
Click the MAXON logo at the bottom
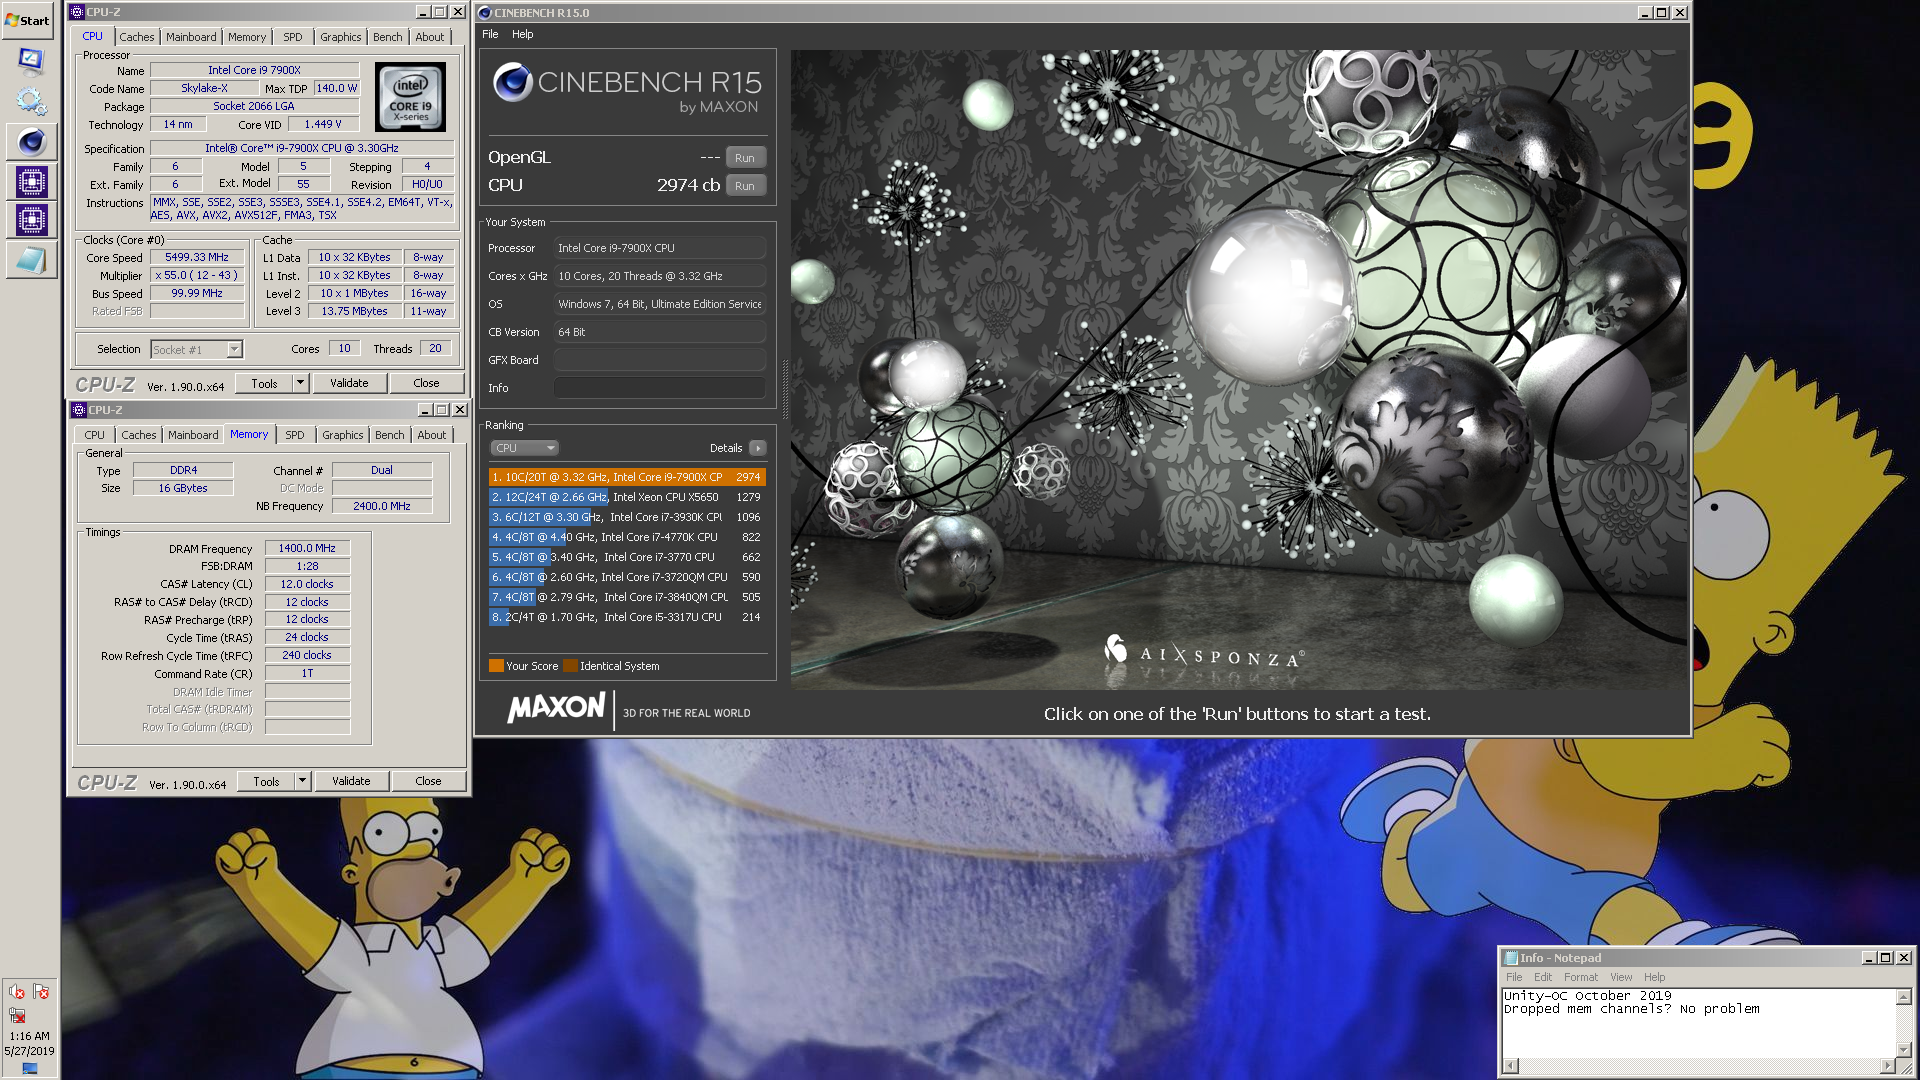[556, 708]
